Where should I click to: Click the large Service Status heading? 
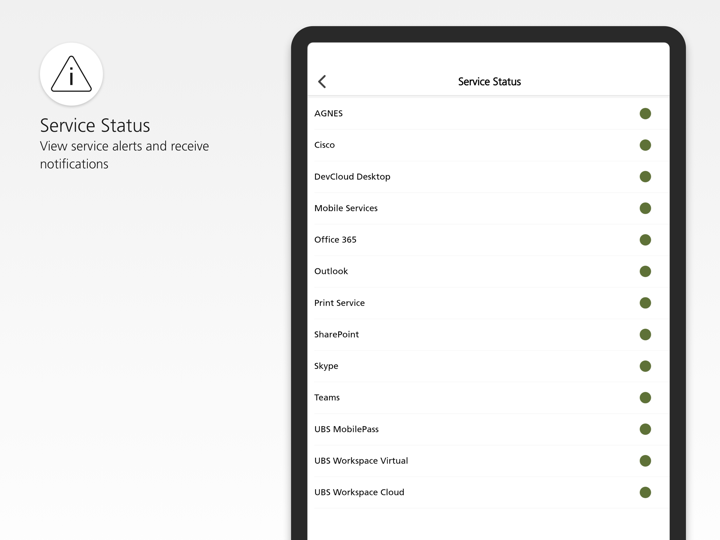coord(95,125)
